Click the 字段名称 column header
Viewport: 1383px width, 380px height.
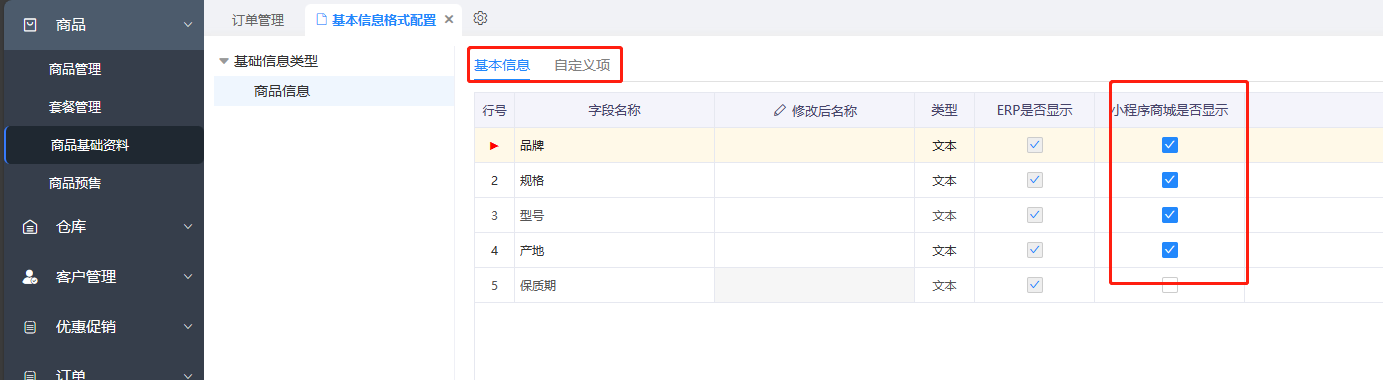(614, 110)
